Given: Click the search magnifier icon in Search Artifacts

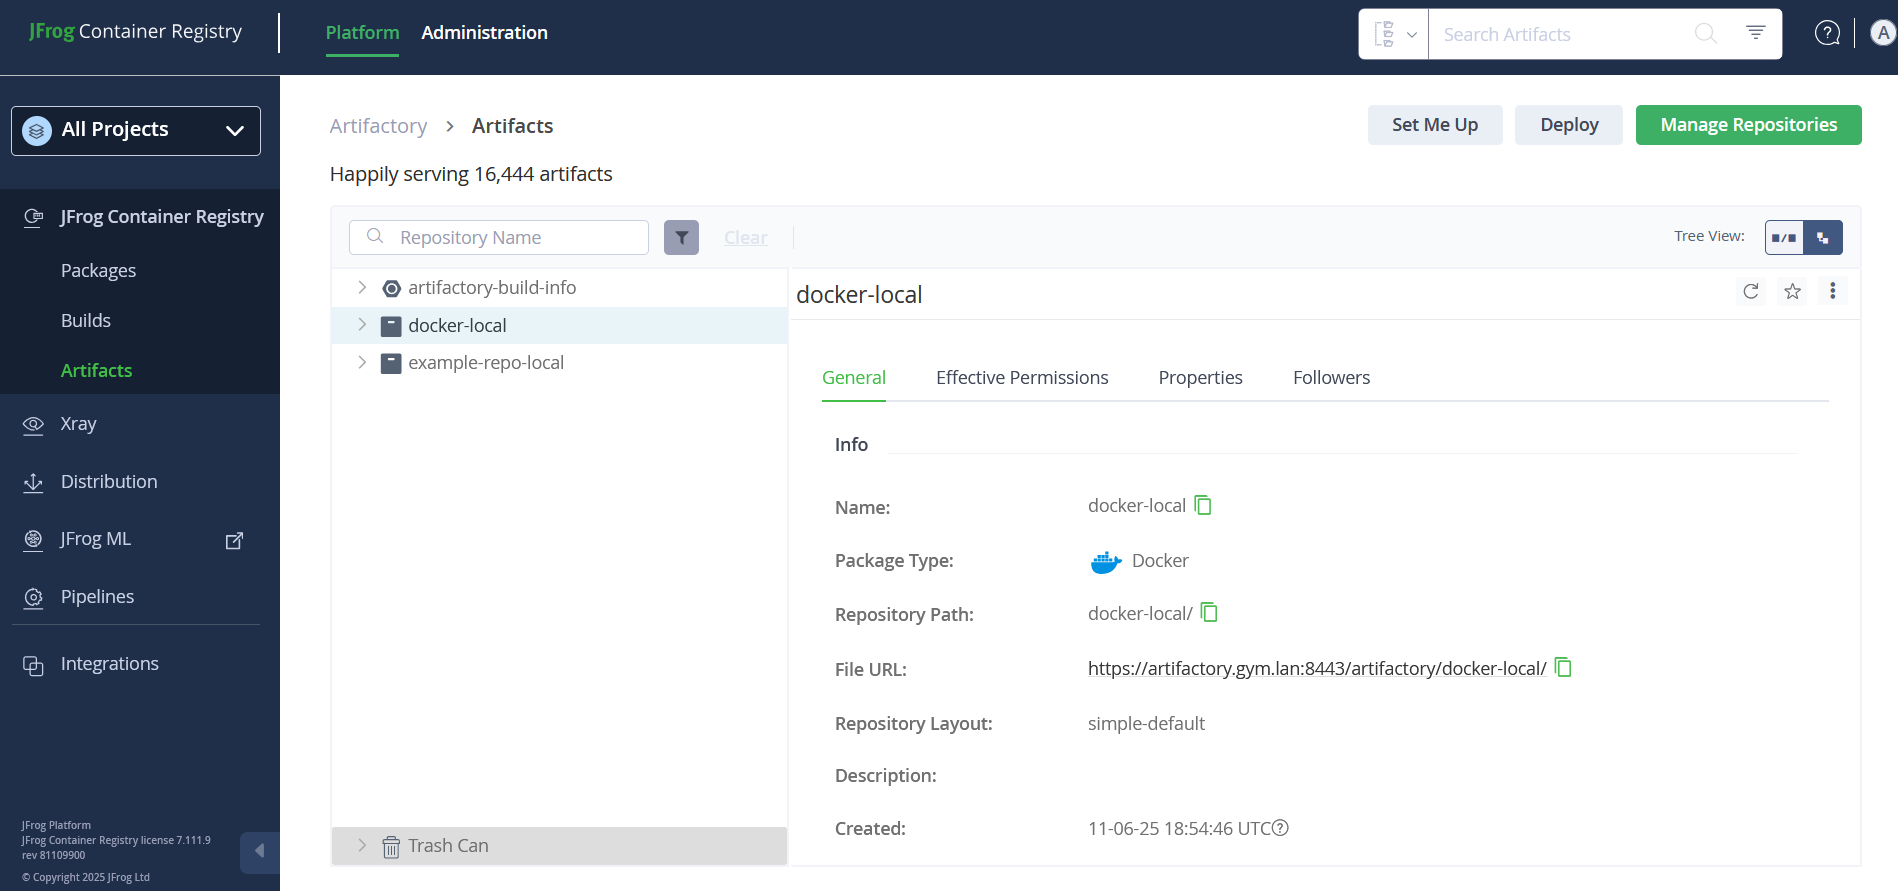Looking at the screenshot, I should 1706,34.
